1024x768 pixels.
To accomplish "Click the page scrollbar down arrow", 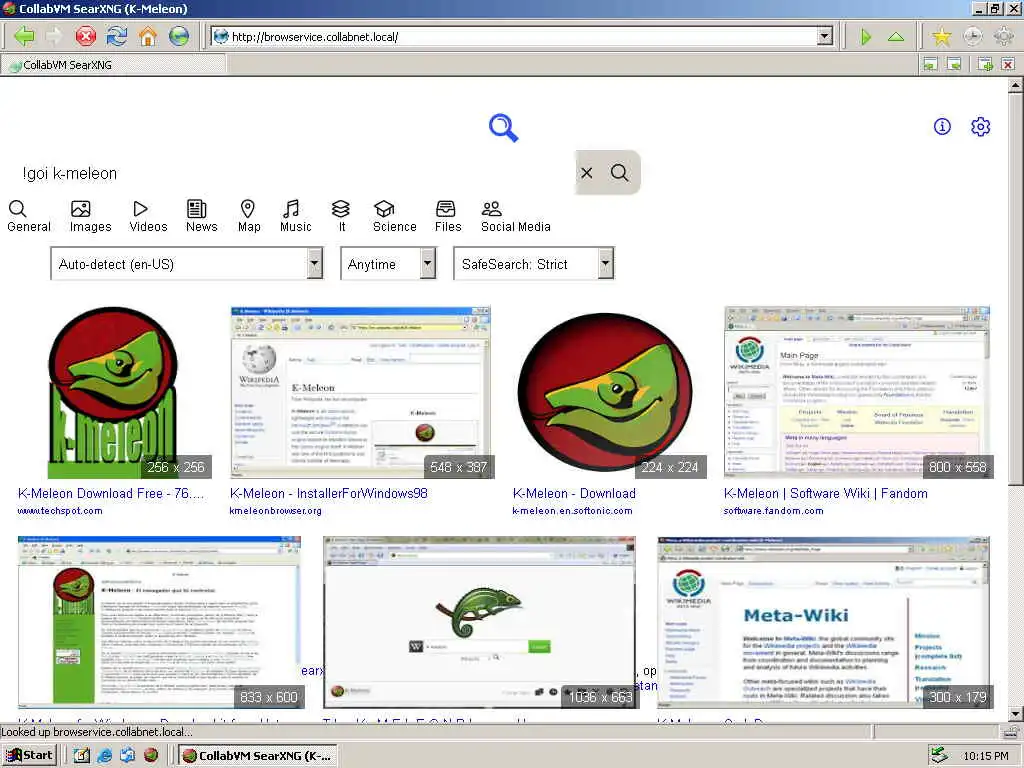I will pyautogui.click(x=1016, y=713).
